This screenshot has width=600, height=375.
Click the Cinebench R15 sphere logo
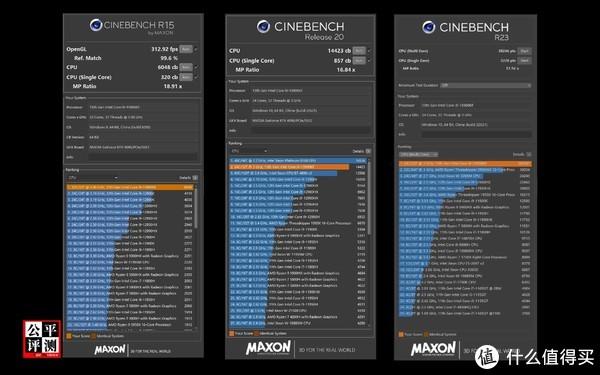coord(96,25)
